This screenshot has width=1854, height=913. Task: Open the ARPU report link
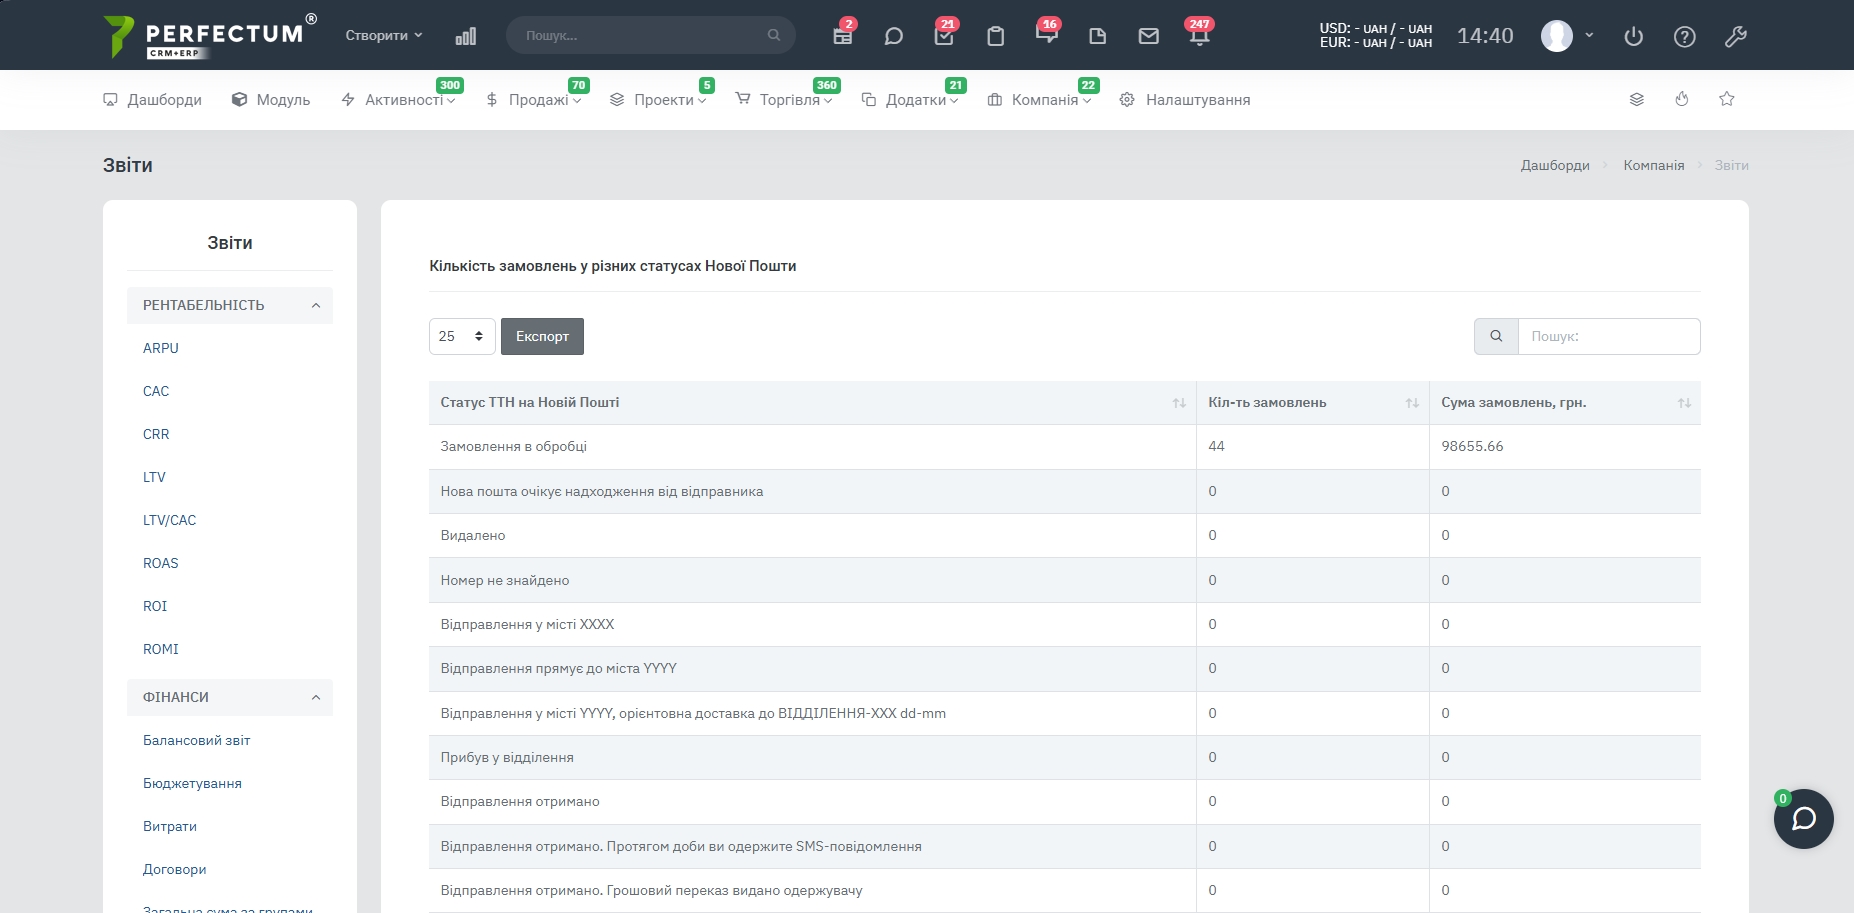pos(161,348)
